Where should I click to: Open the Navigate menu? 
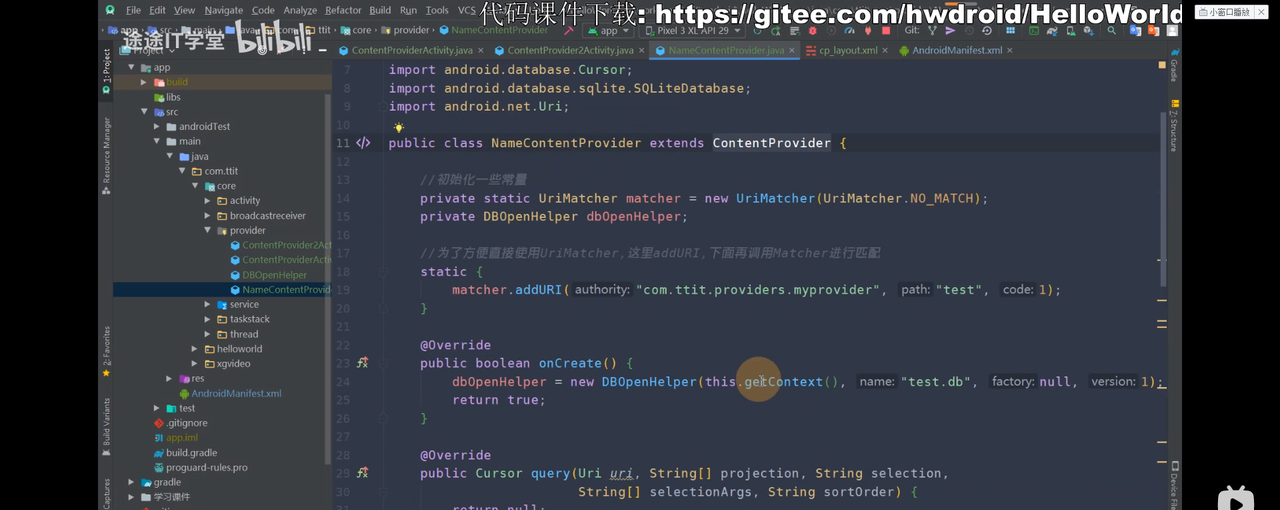point(223,10)
